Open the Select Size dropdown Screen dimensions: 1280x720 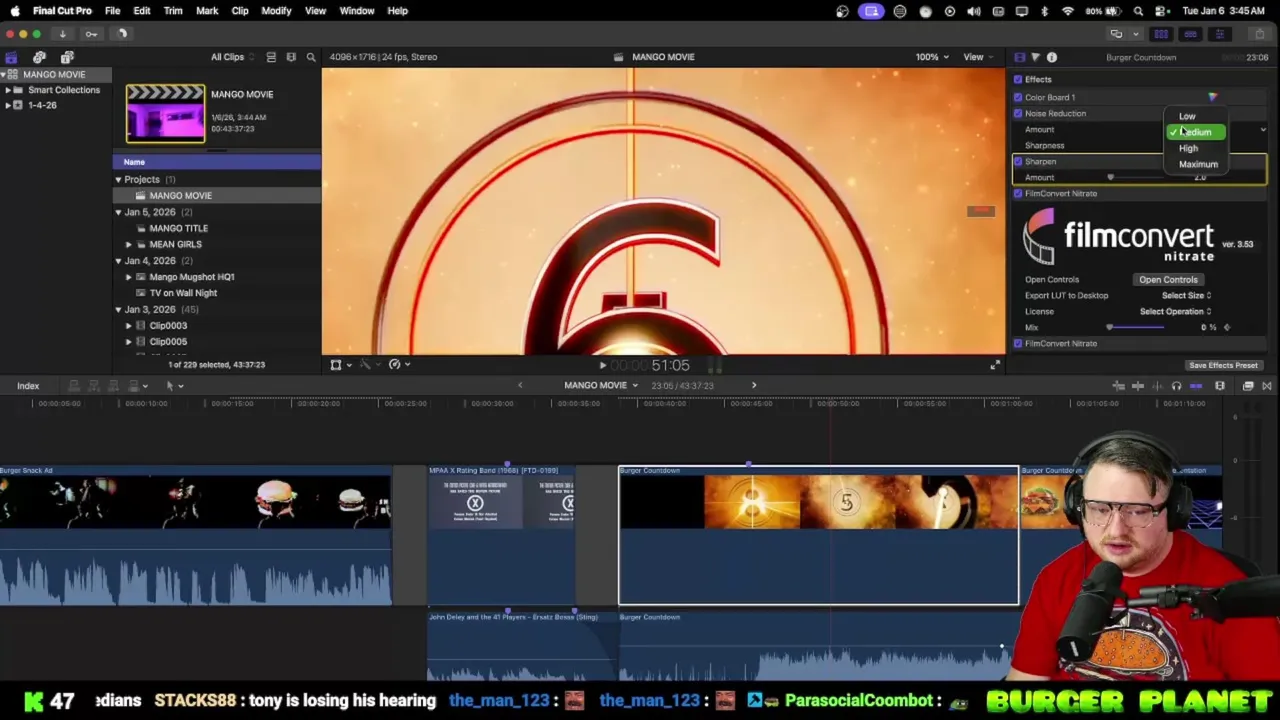[1186, 295]
